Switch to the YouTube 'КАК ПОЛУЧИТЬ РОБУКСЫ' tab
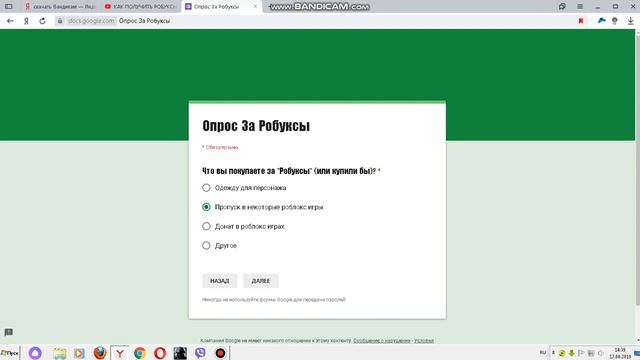The height and width of the screenshot is (360, 640). tap(140, 7)
